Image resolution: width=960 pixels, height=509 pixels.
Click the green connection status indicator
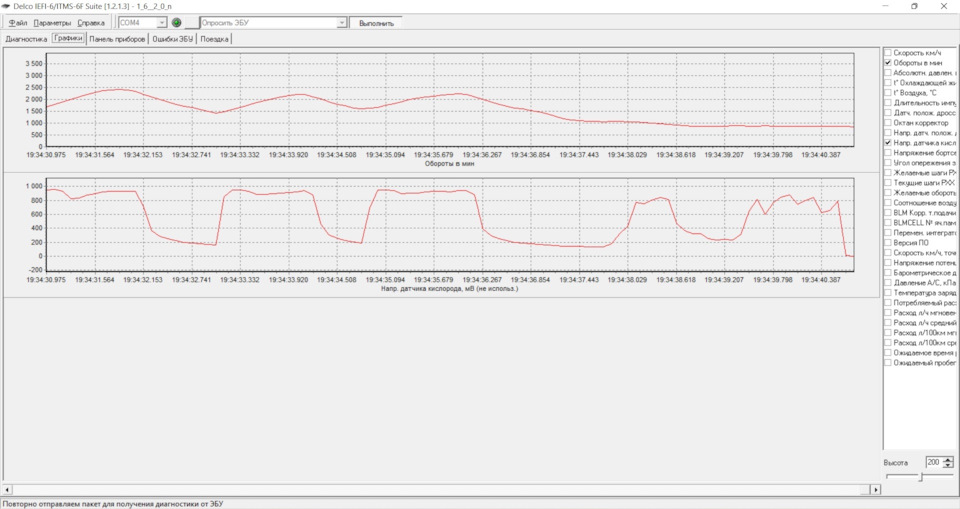click(176, 23)
